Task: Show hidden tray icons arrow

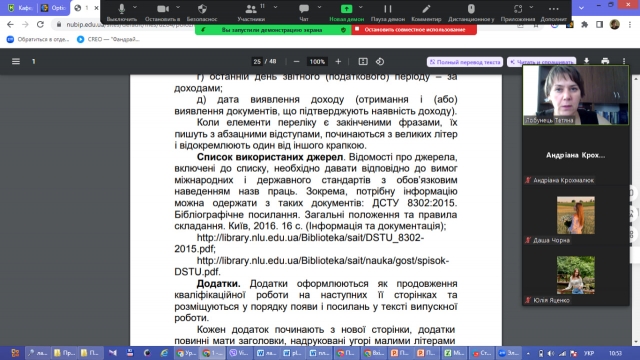Action: [x=528, y=353]
